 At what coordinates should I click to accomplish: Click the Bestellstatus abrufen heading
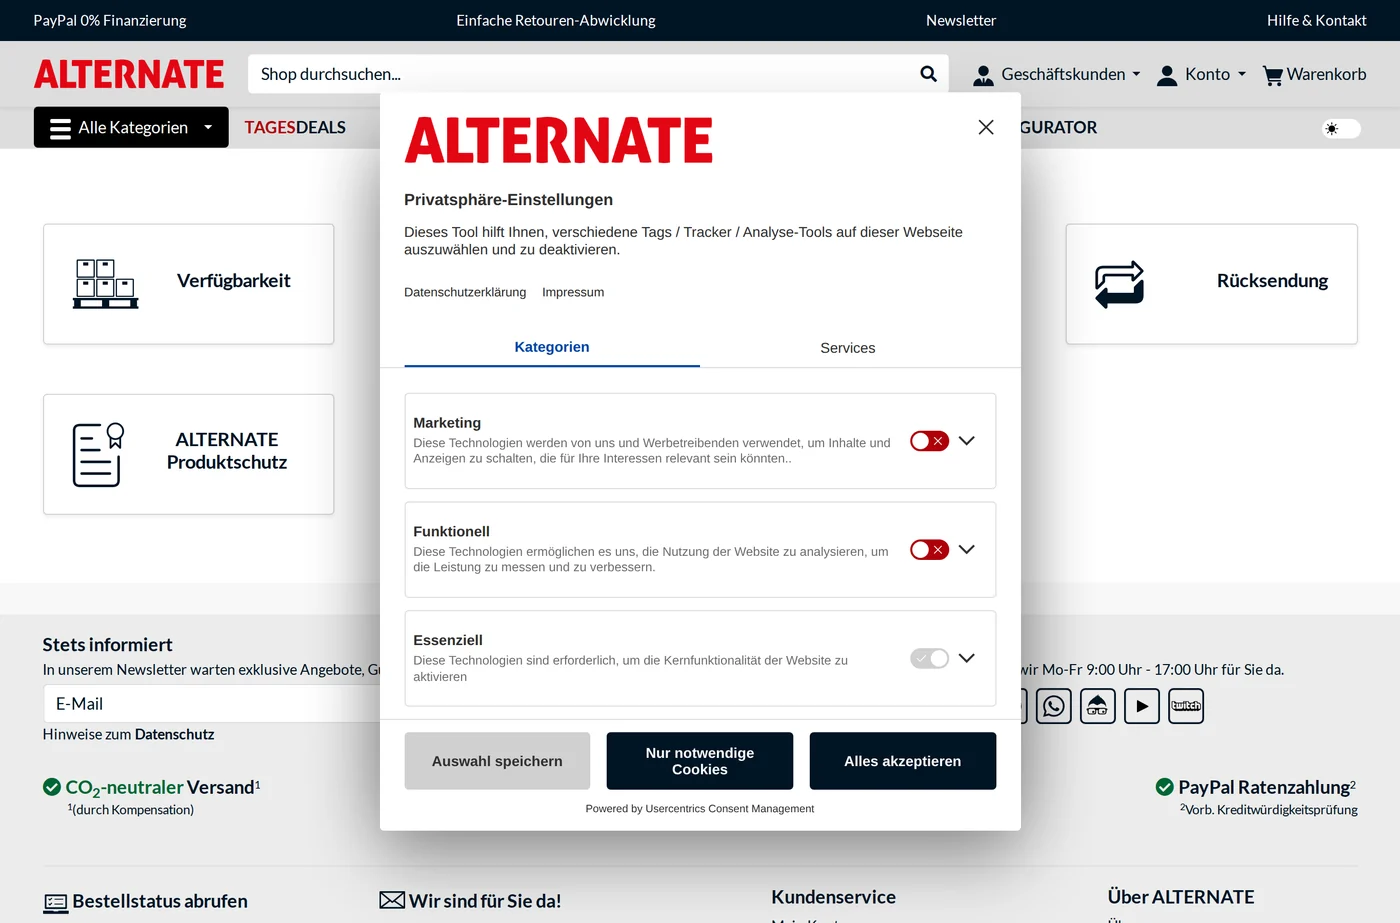(160, 901)
